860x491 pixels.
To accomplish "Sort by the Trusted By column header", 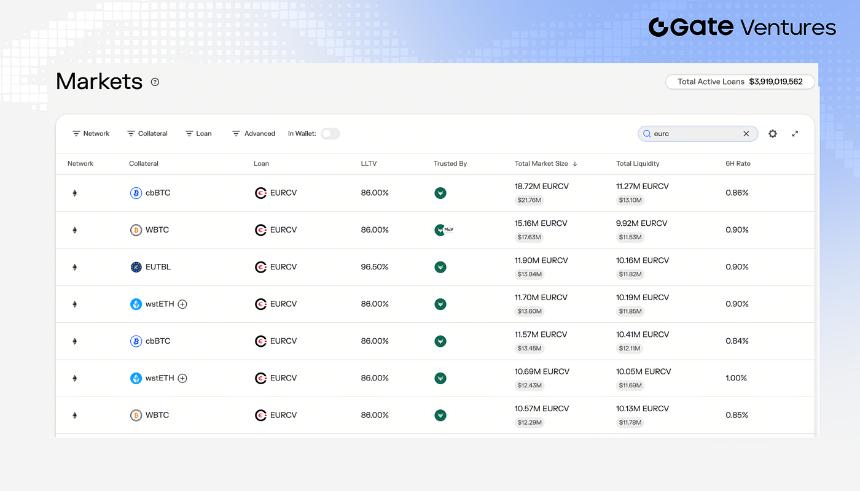I will click(450, 163).
